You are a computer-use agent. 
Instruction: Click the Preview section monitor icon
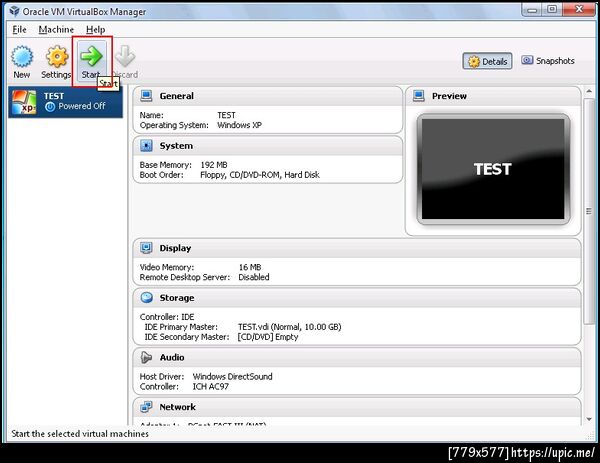419,96
